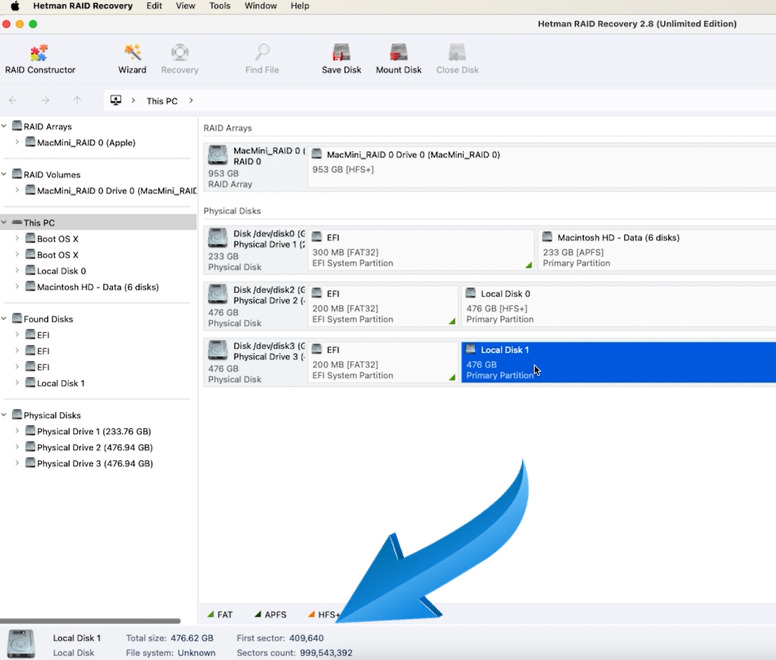Select MacMini_RAID 0 RAID Array disk tile
Viewport: 776px width, 660px height.
click(x=255, y=167)
